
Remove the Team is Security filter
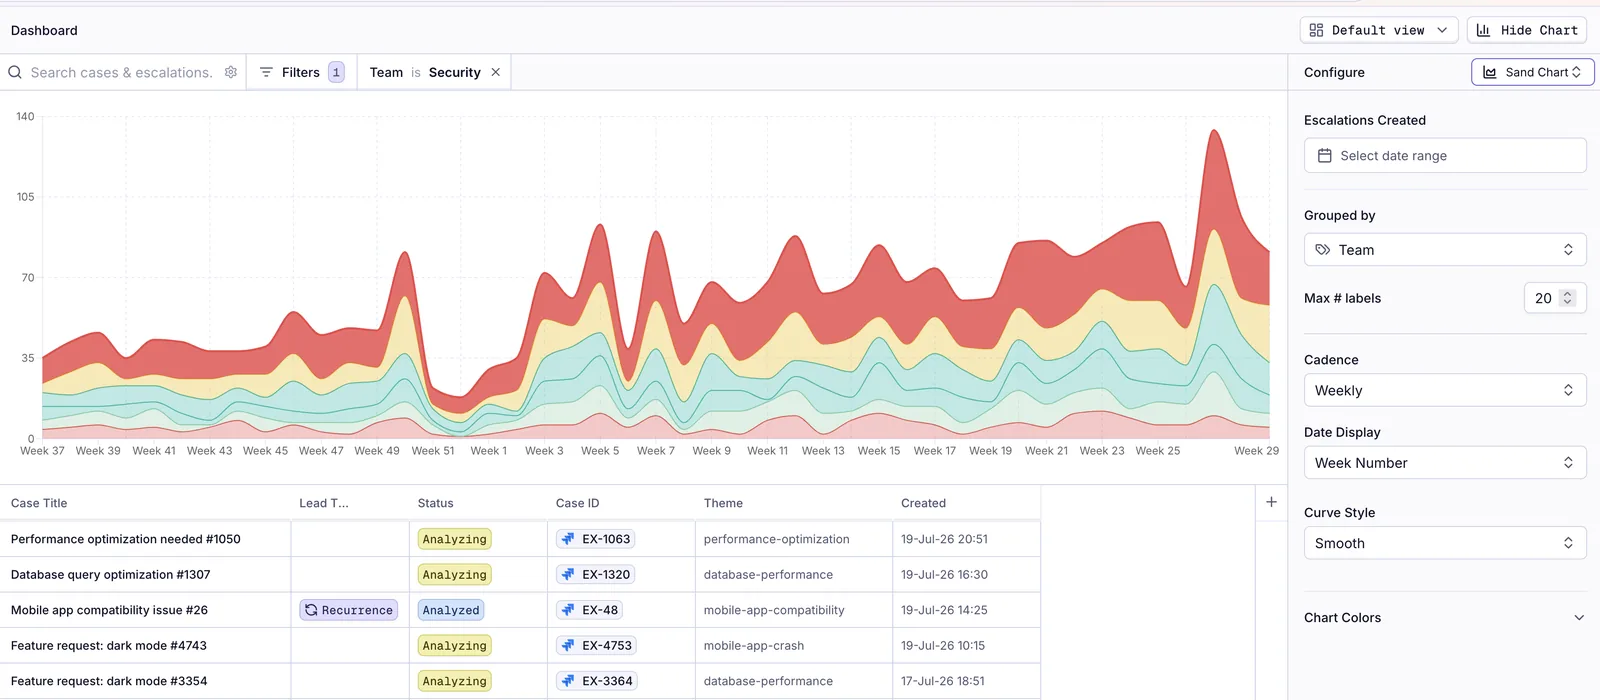495,72
